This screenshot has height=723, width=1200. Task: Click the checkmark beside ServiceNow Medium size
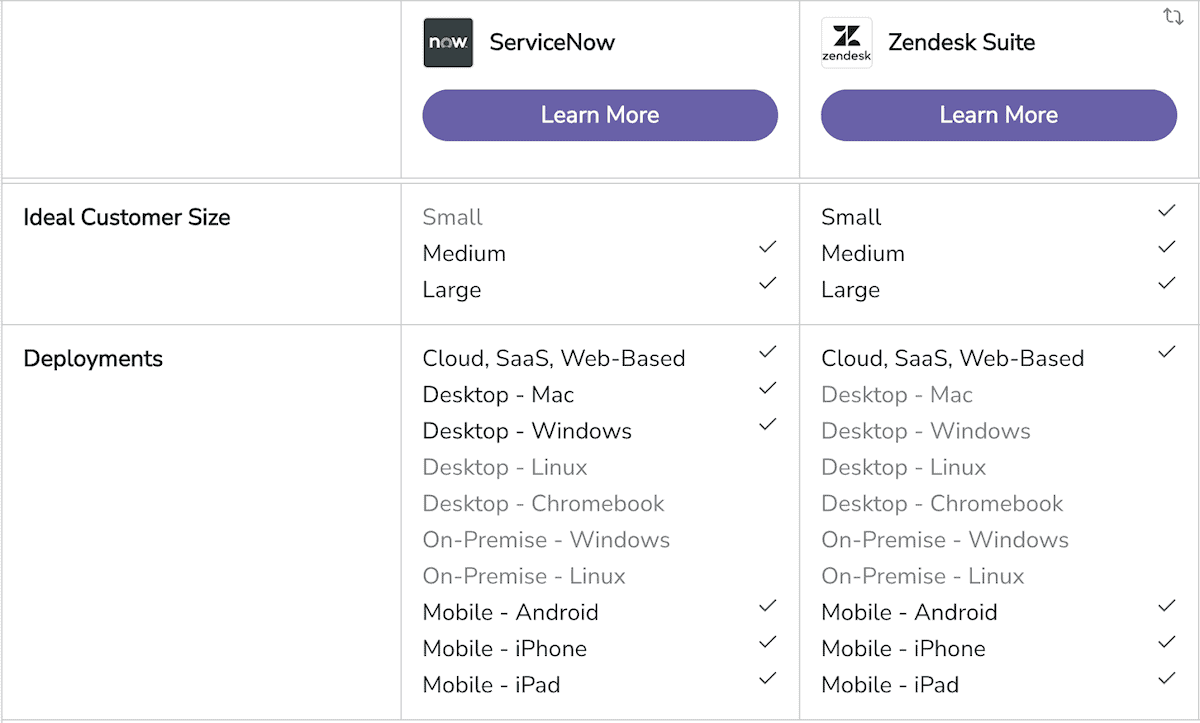[x=768, y=246]
